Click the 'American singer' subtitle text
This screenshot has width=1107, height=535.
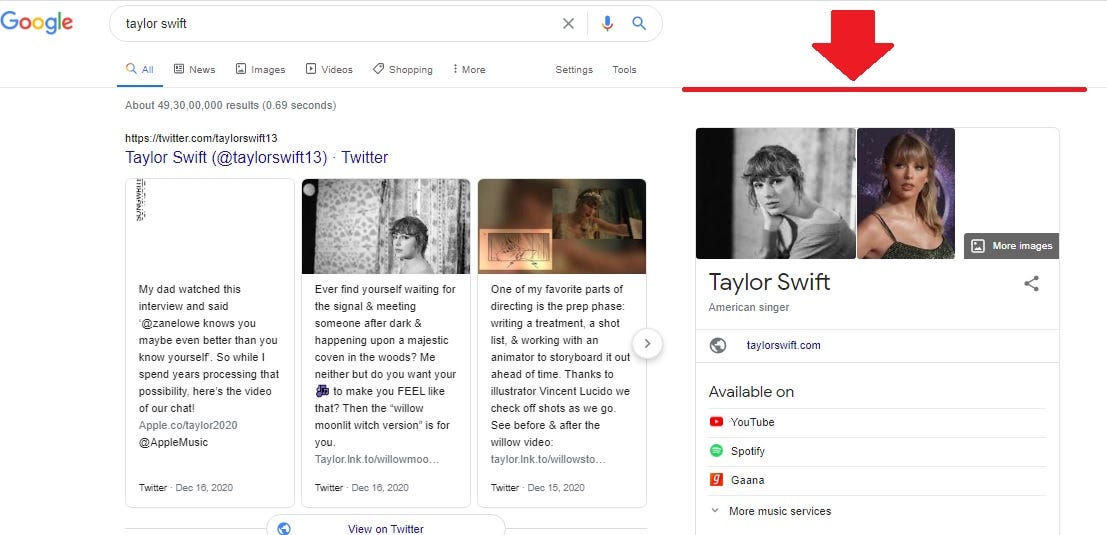(x=749, y=307)
